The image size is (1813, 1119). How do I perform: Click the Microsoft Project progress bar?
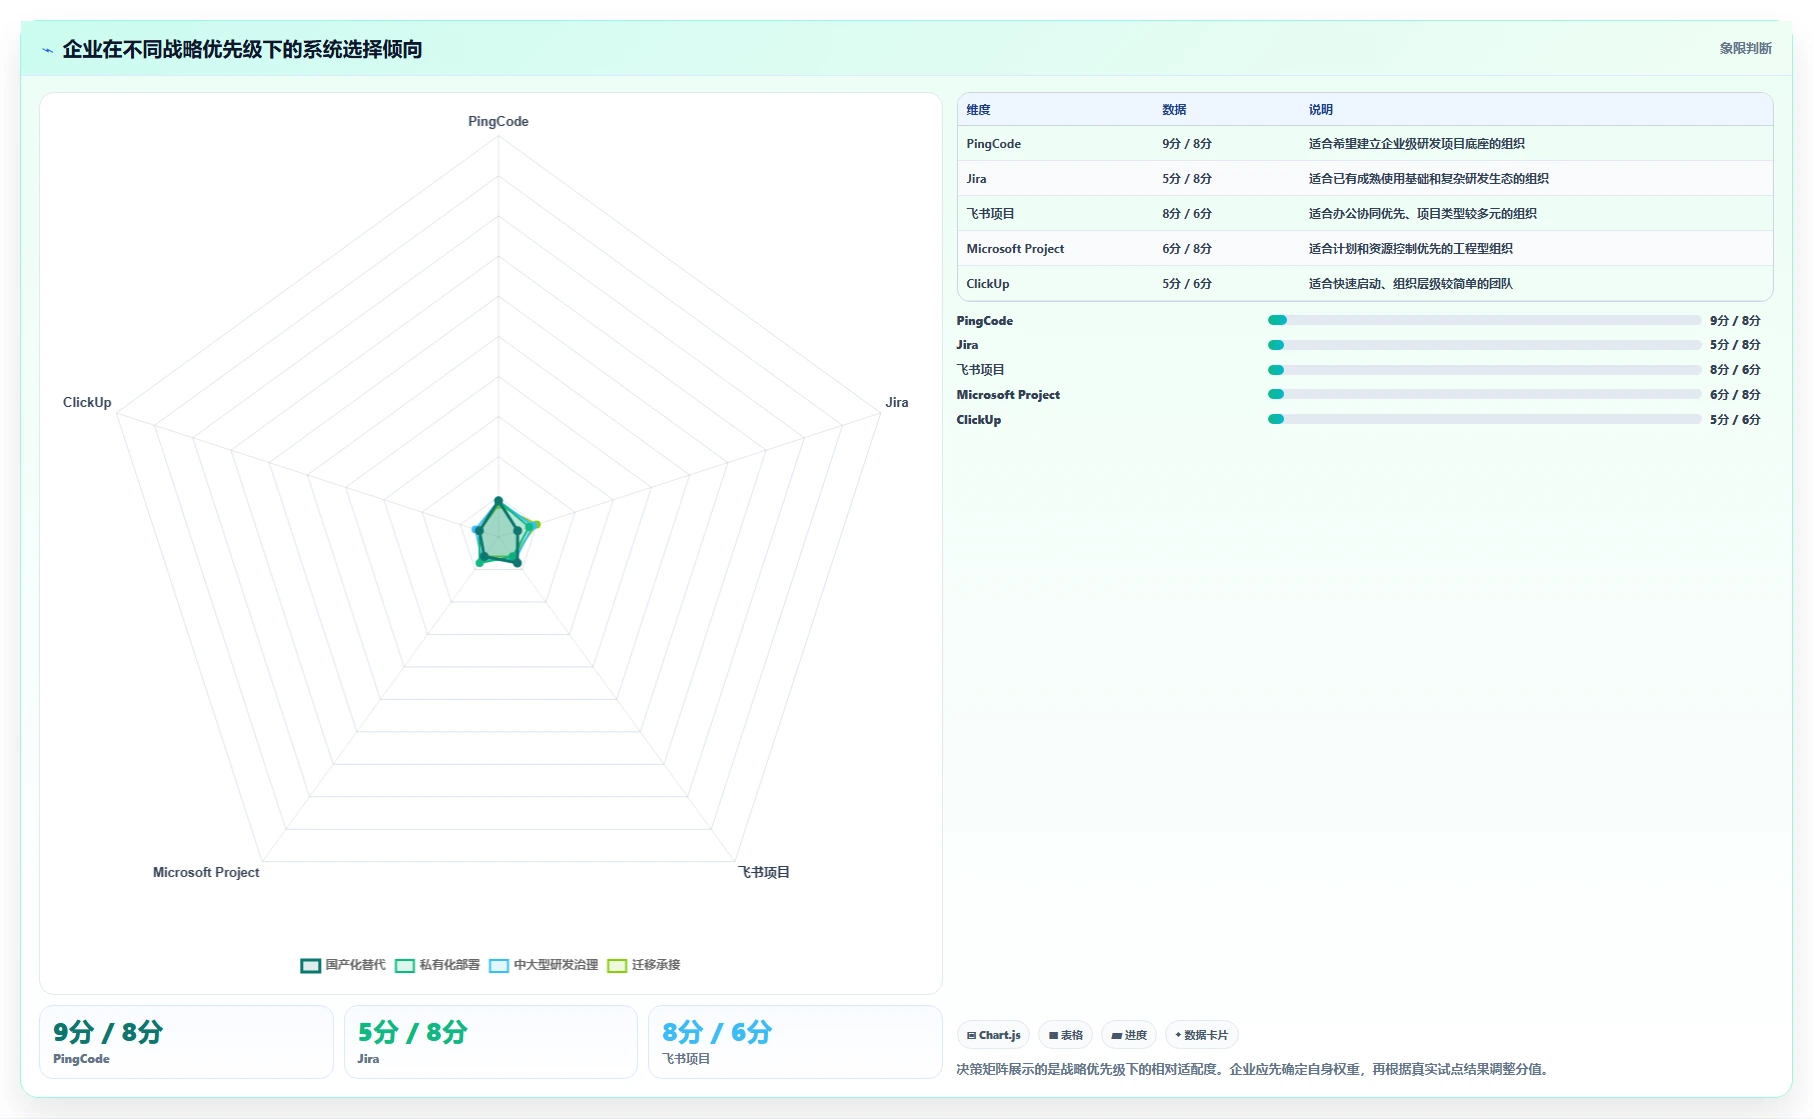(1484, 395)
